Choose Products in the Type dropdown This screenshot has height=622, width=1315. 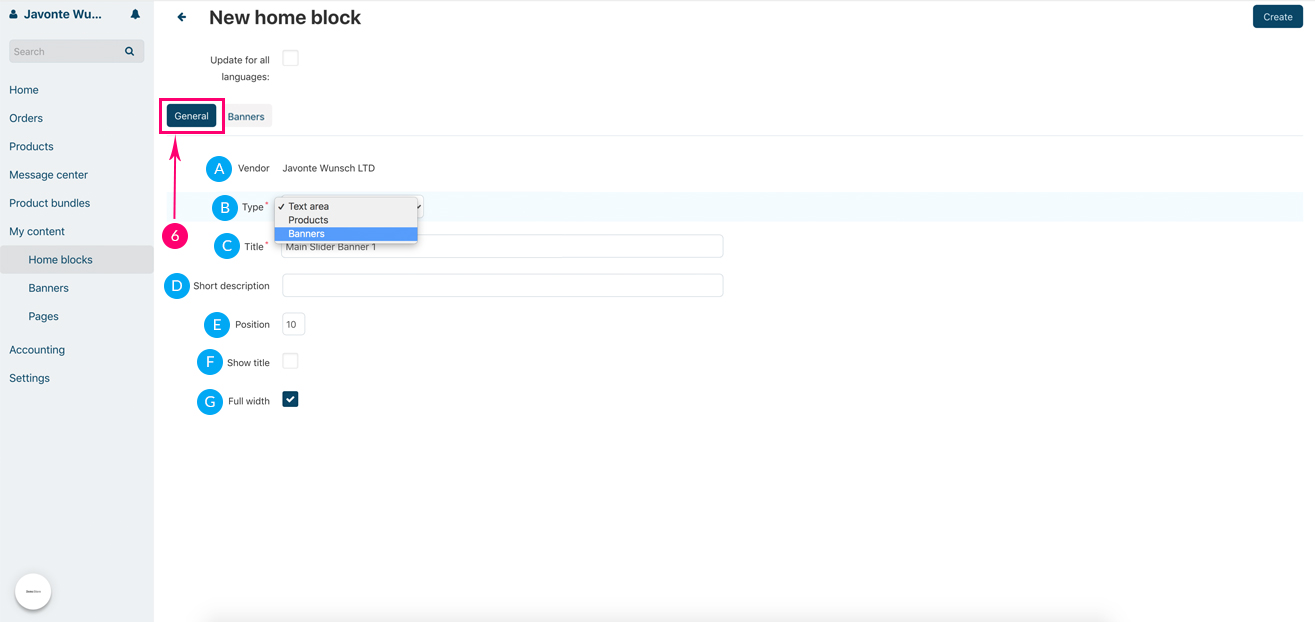(308, 220)
